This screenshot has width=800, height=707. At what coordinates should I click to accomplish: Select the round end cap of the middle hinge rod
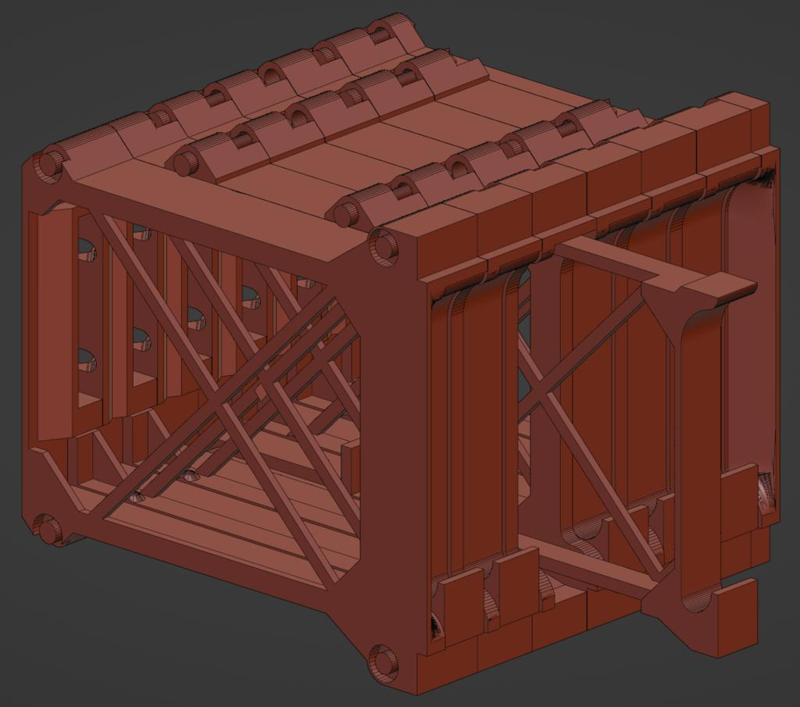click(x=184, y=163)
